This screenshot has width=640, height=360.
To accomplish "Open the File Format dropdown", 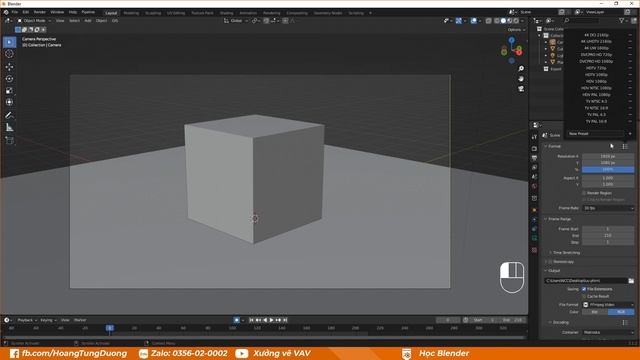I will [x=608, y=304].
